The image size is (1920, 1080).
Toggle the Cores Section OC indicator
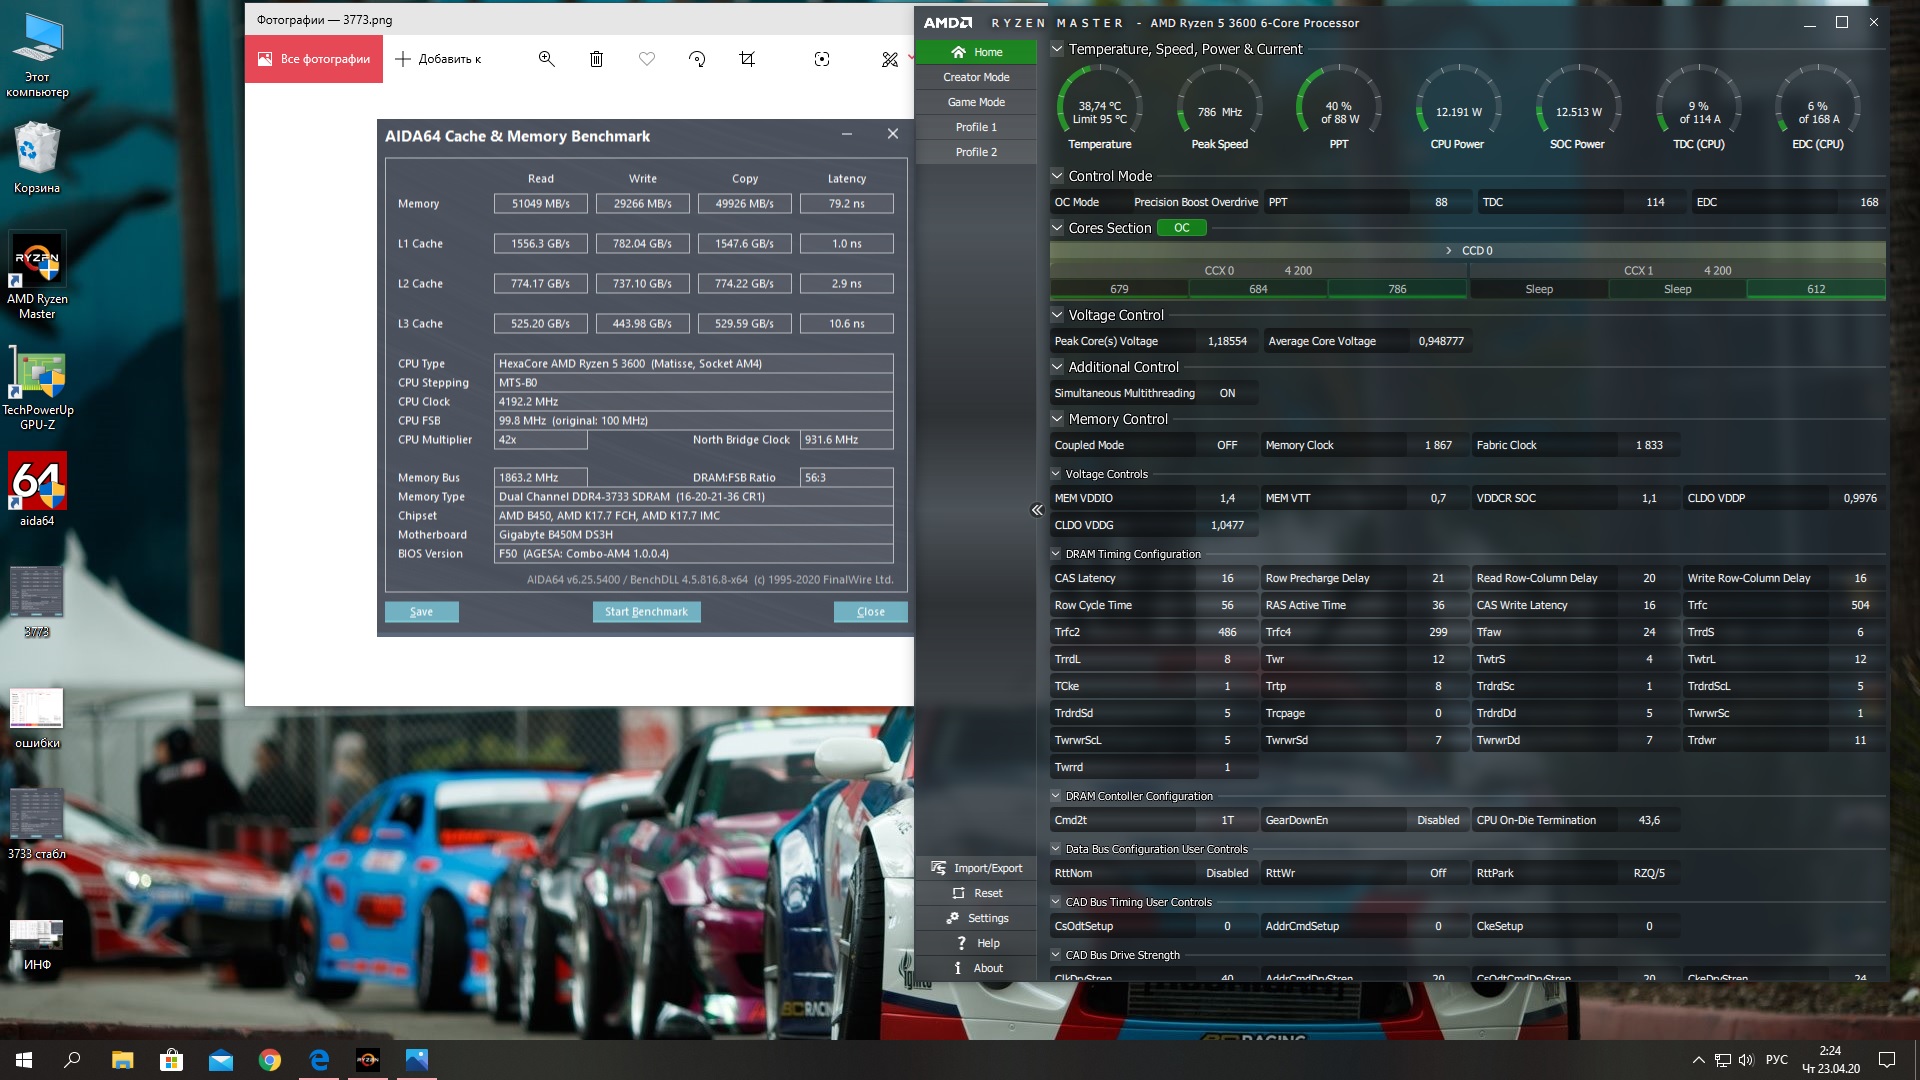pyautogui.click(x=1181, y=228)
